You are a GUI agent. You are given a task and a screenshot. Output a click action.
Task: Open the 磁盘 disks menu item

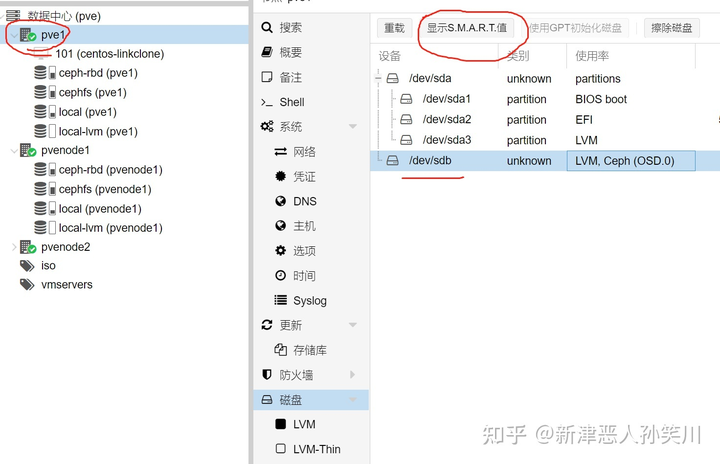[x=311, y=400]
